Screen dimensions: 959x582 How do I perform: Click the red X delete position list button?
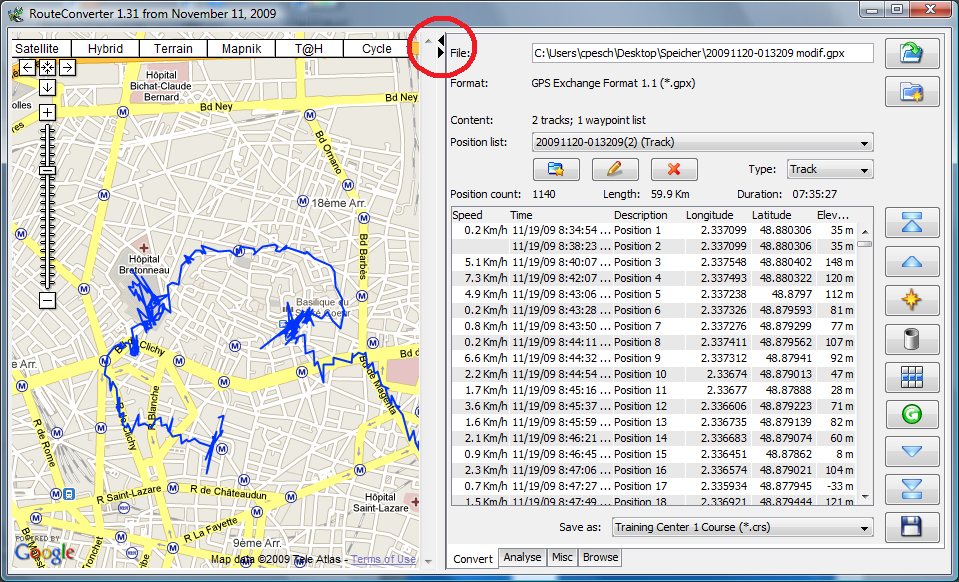tap(674, 169)
